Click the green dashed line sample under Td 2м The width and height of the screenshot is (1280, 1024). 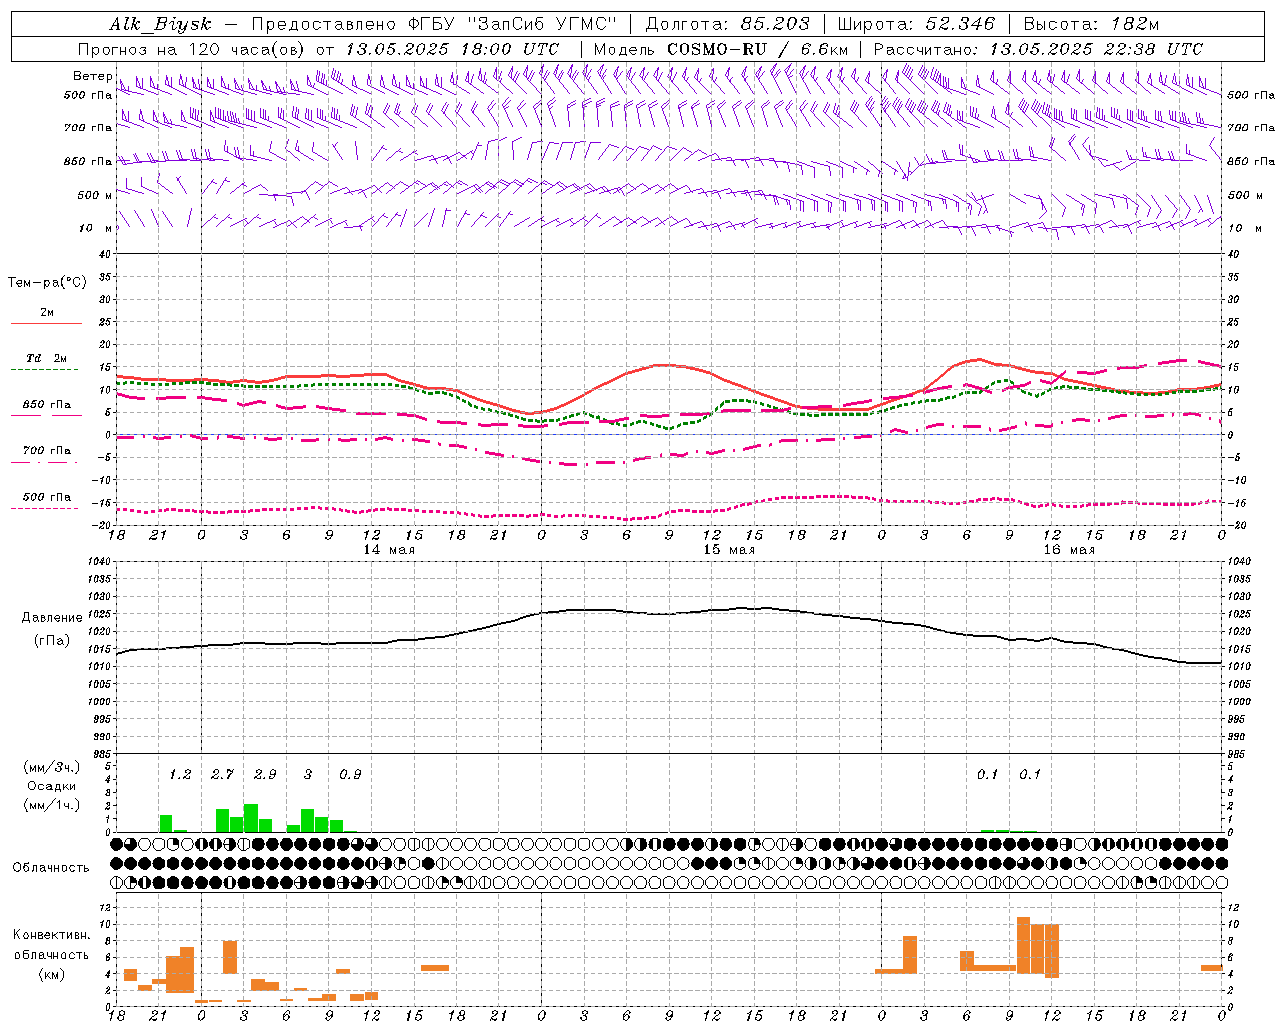46,370
